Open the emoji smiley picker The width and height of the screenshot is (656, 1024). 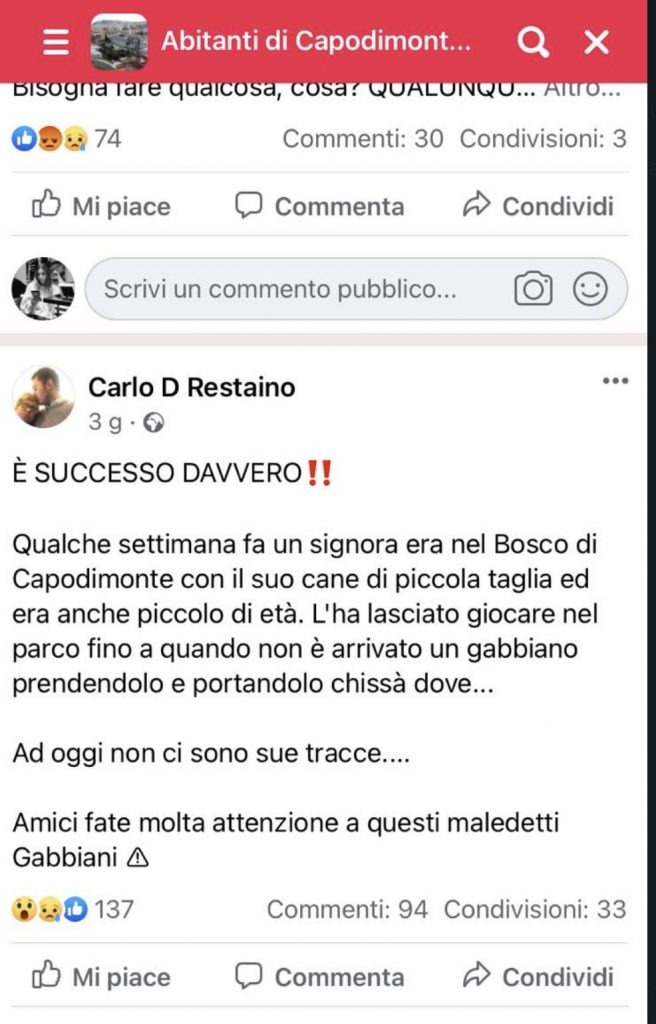[590, 289]
